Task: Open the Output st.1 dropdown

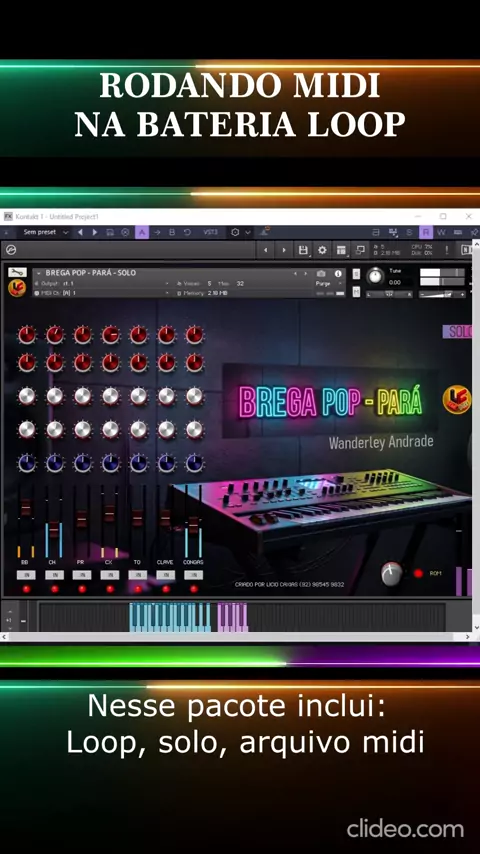Action: point(101,284)
